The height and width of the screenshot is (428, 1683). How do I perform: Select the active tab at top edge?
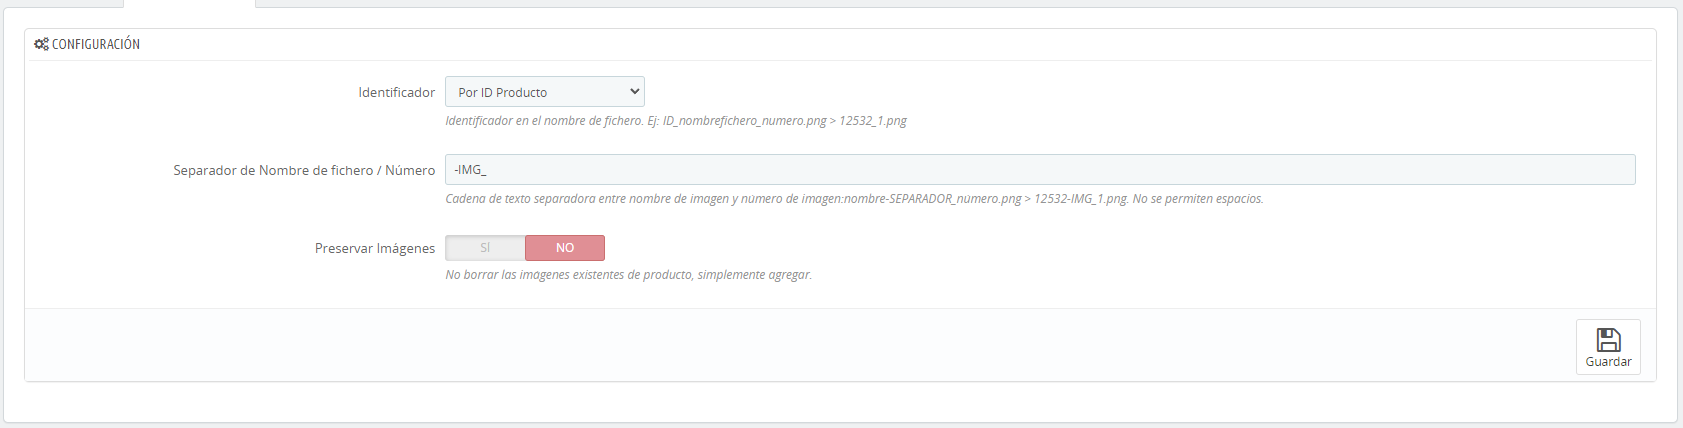coord(189,3)
